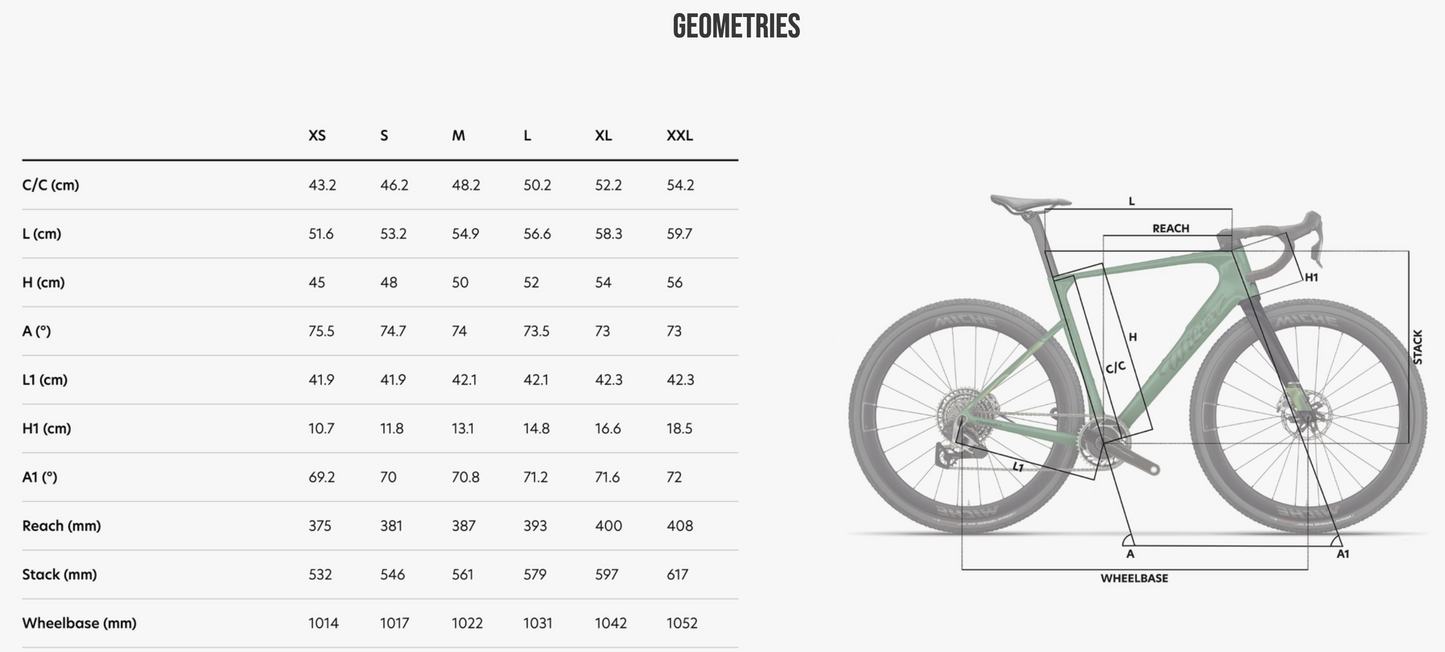
Task: Click the M size column header
Action: coord(458,136)
